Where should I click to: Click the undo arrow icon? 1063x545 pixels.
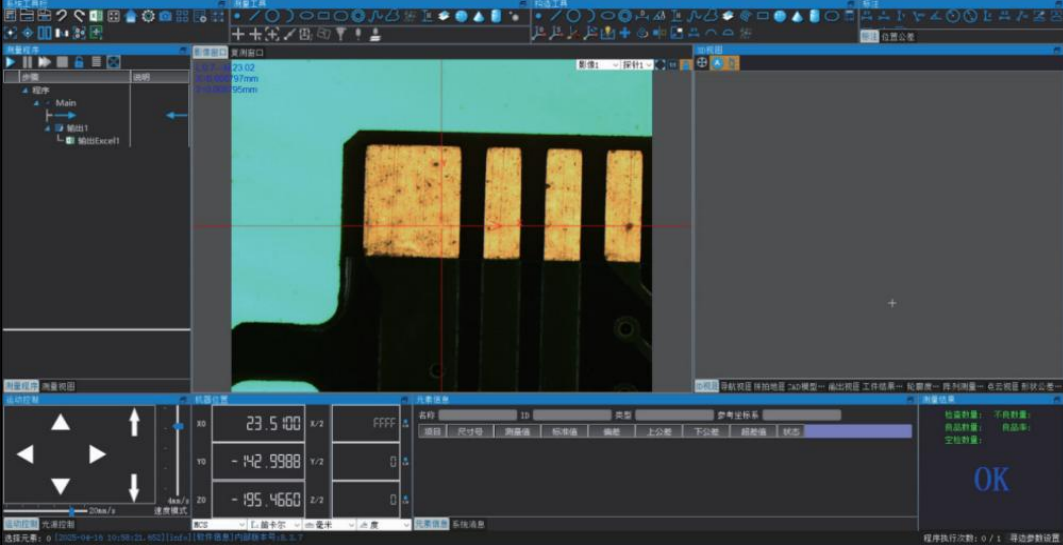[x=61, y=16]
